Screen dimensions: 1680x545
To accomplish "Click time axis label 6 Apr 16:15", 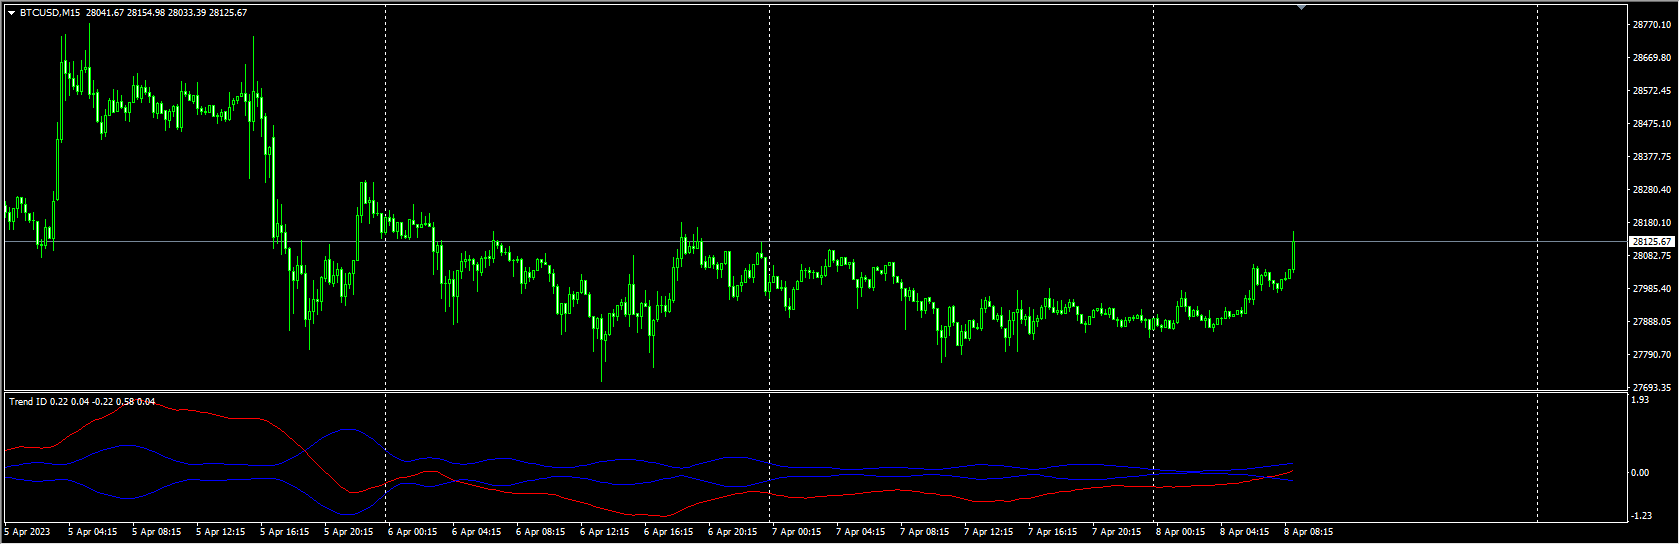I will point(669,532).
